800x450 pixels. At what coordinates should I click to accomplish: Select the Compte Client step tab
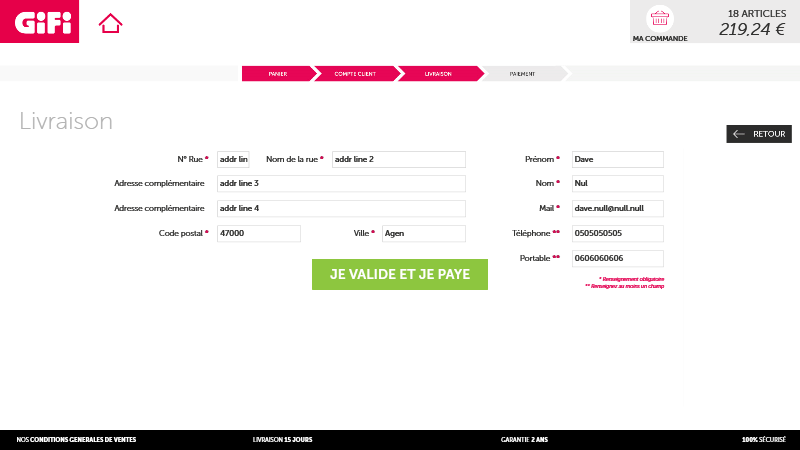(x=355, y=74)
